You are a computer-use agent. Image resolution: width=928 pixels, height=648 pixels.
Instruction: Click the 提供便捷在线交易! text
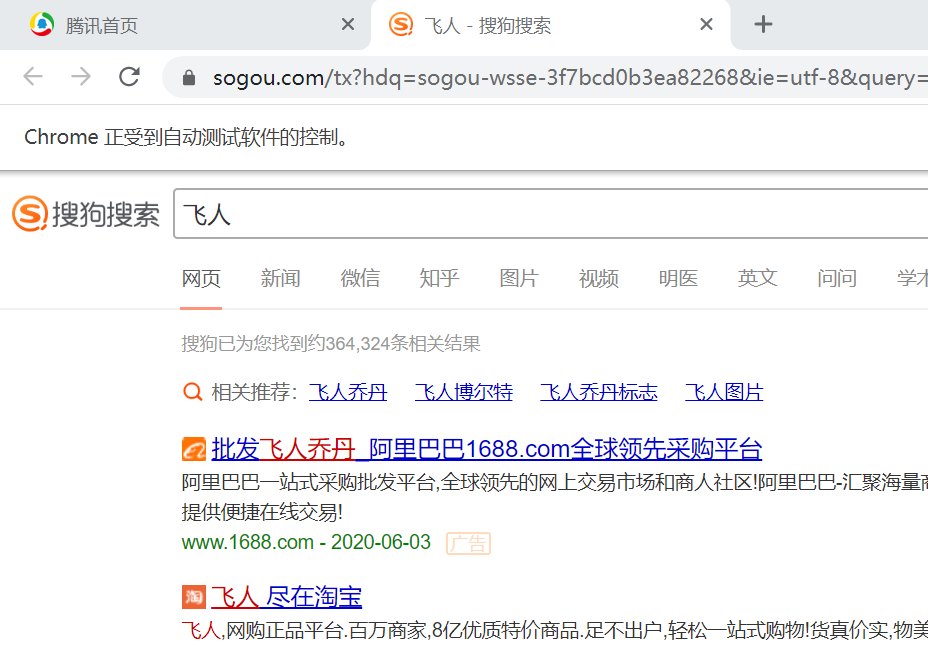[x=262, y=512]
